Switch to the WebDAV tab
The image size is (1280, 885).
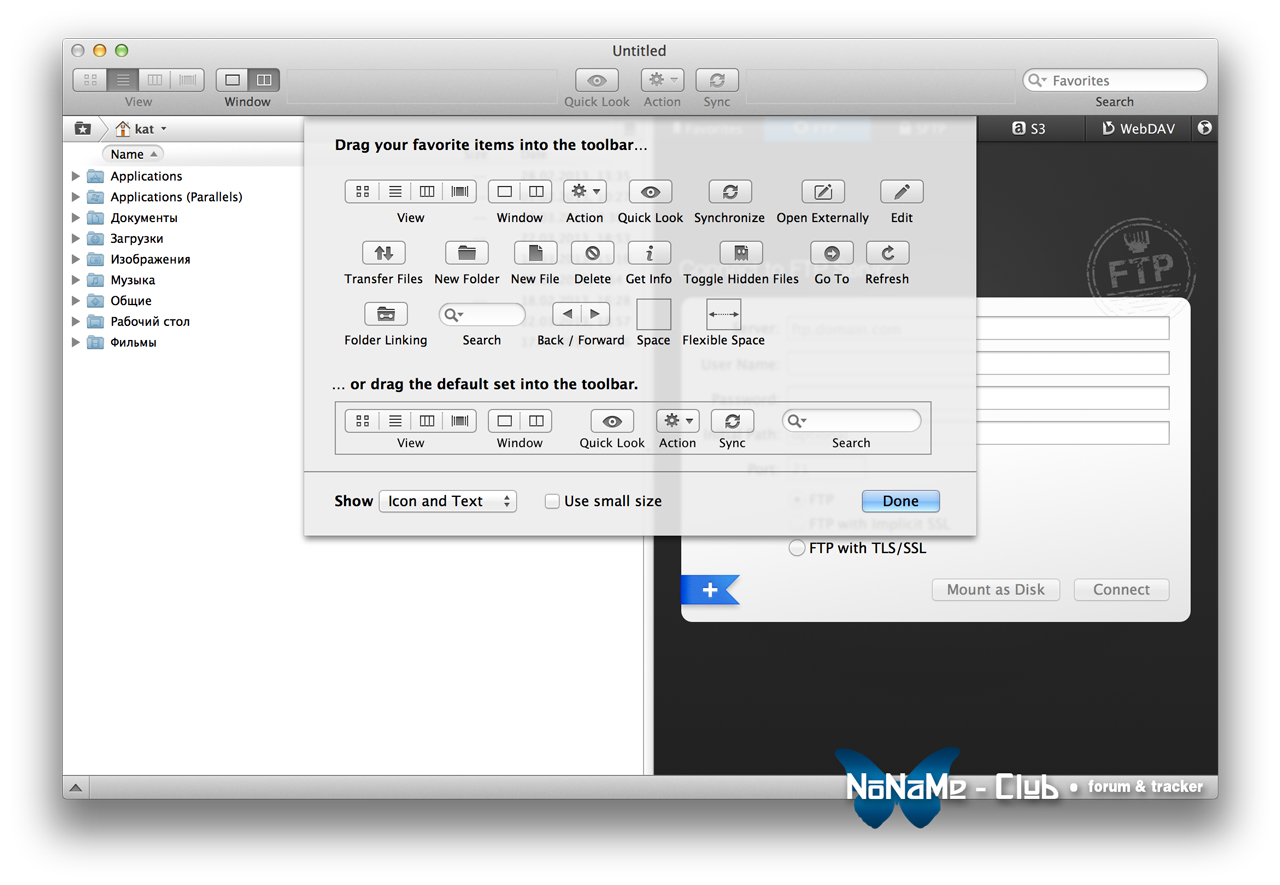[x=1138, y=129]
